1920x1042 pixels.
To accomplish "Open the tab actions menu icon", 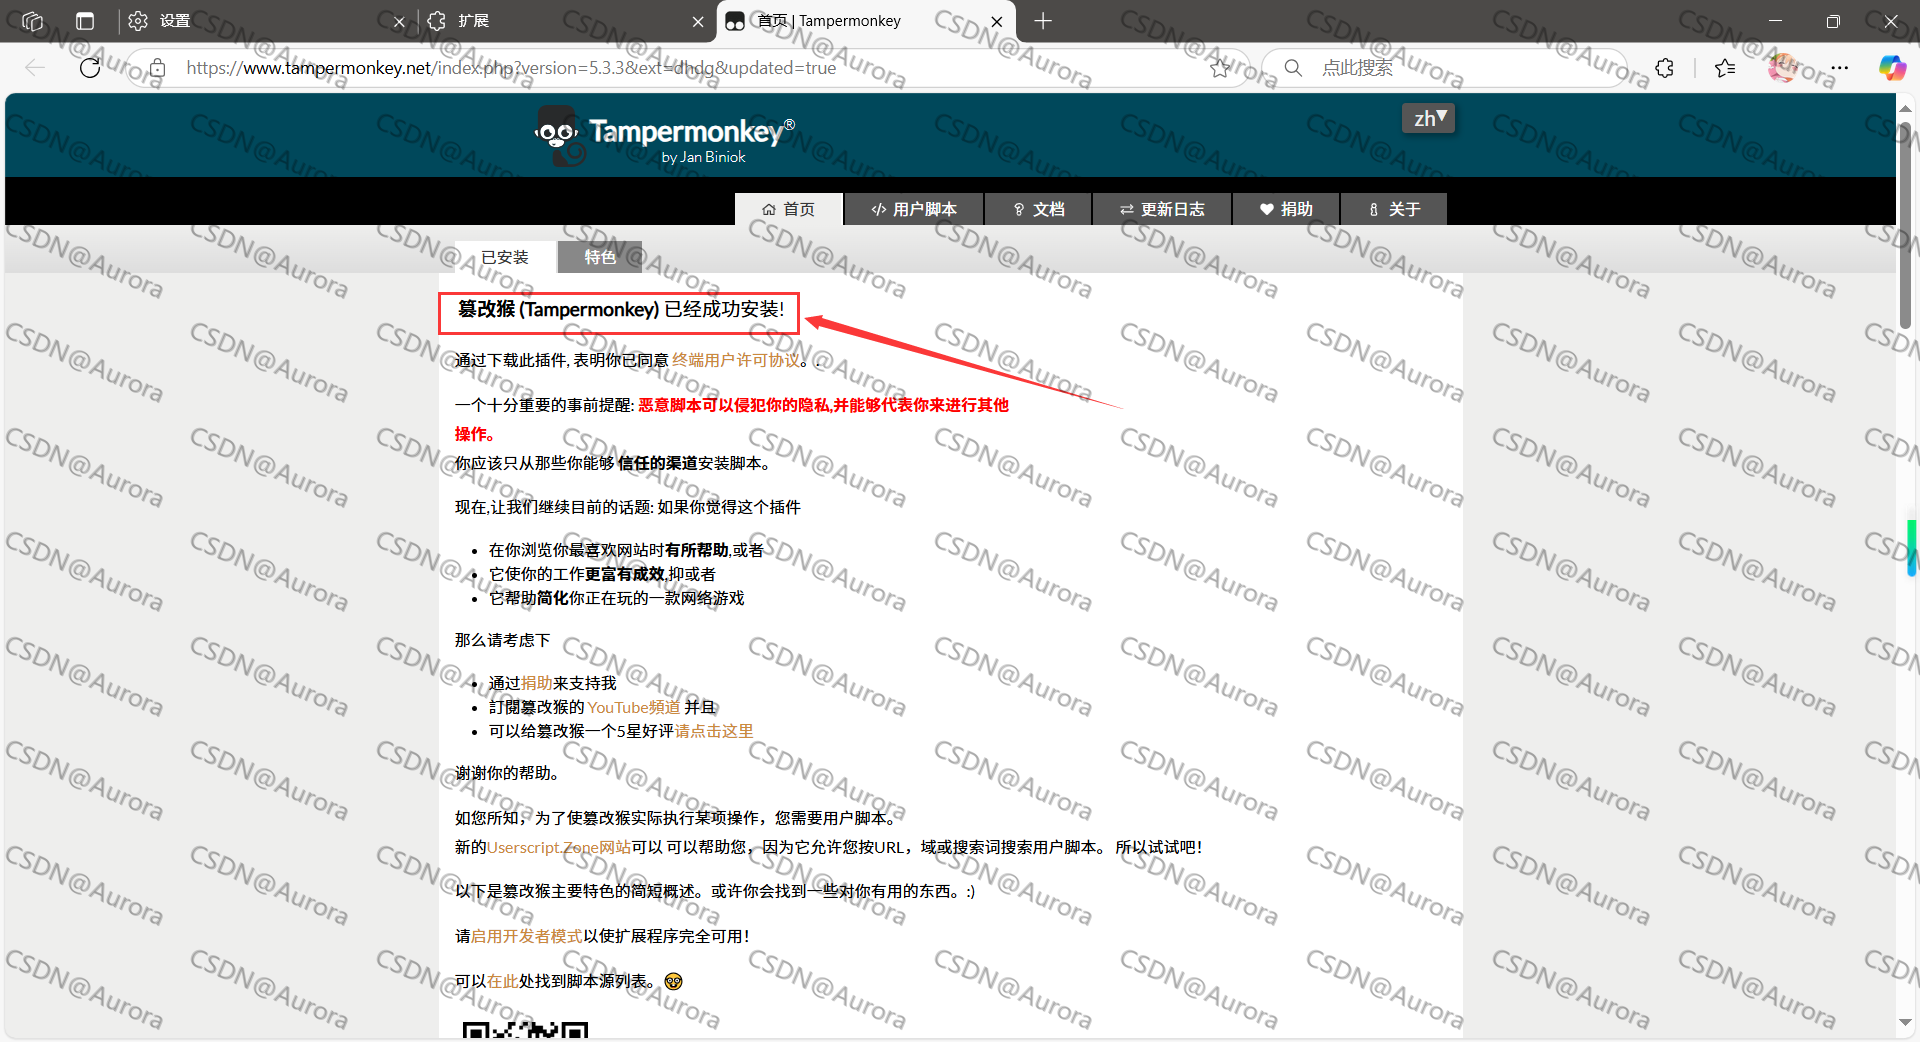I will (x=85, y=21).
